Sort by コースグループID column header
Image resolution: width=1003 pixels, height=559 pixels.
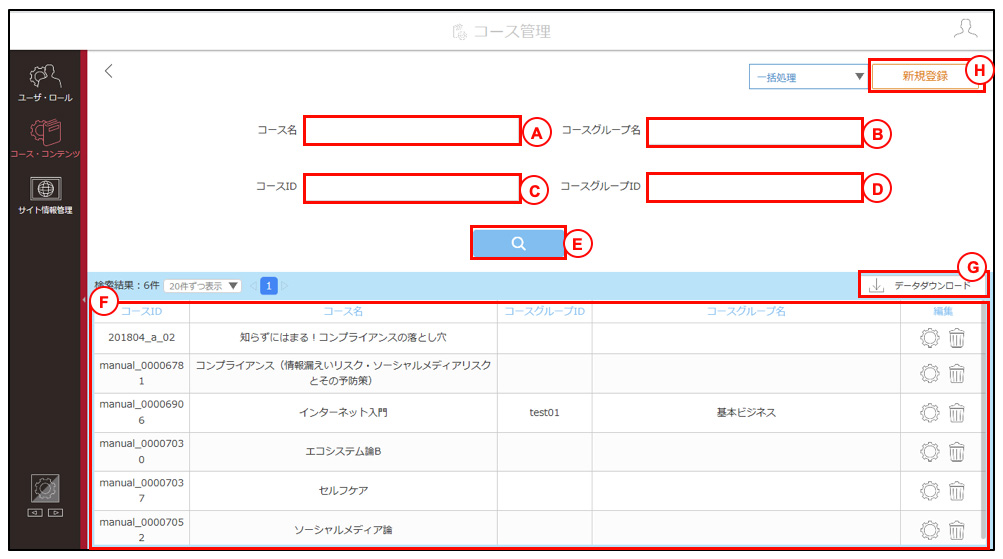544,311
